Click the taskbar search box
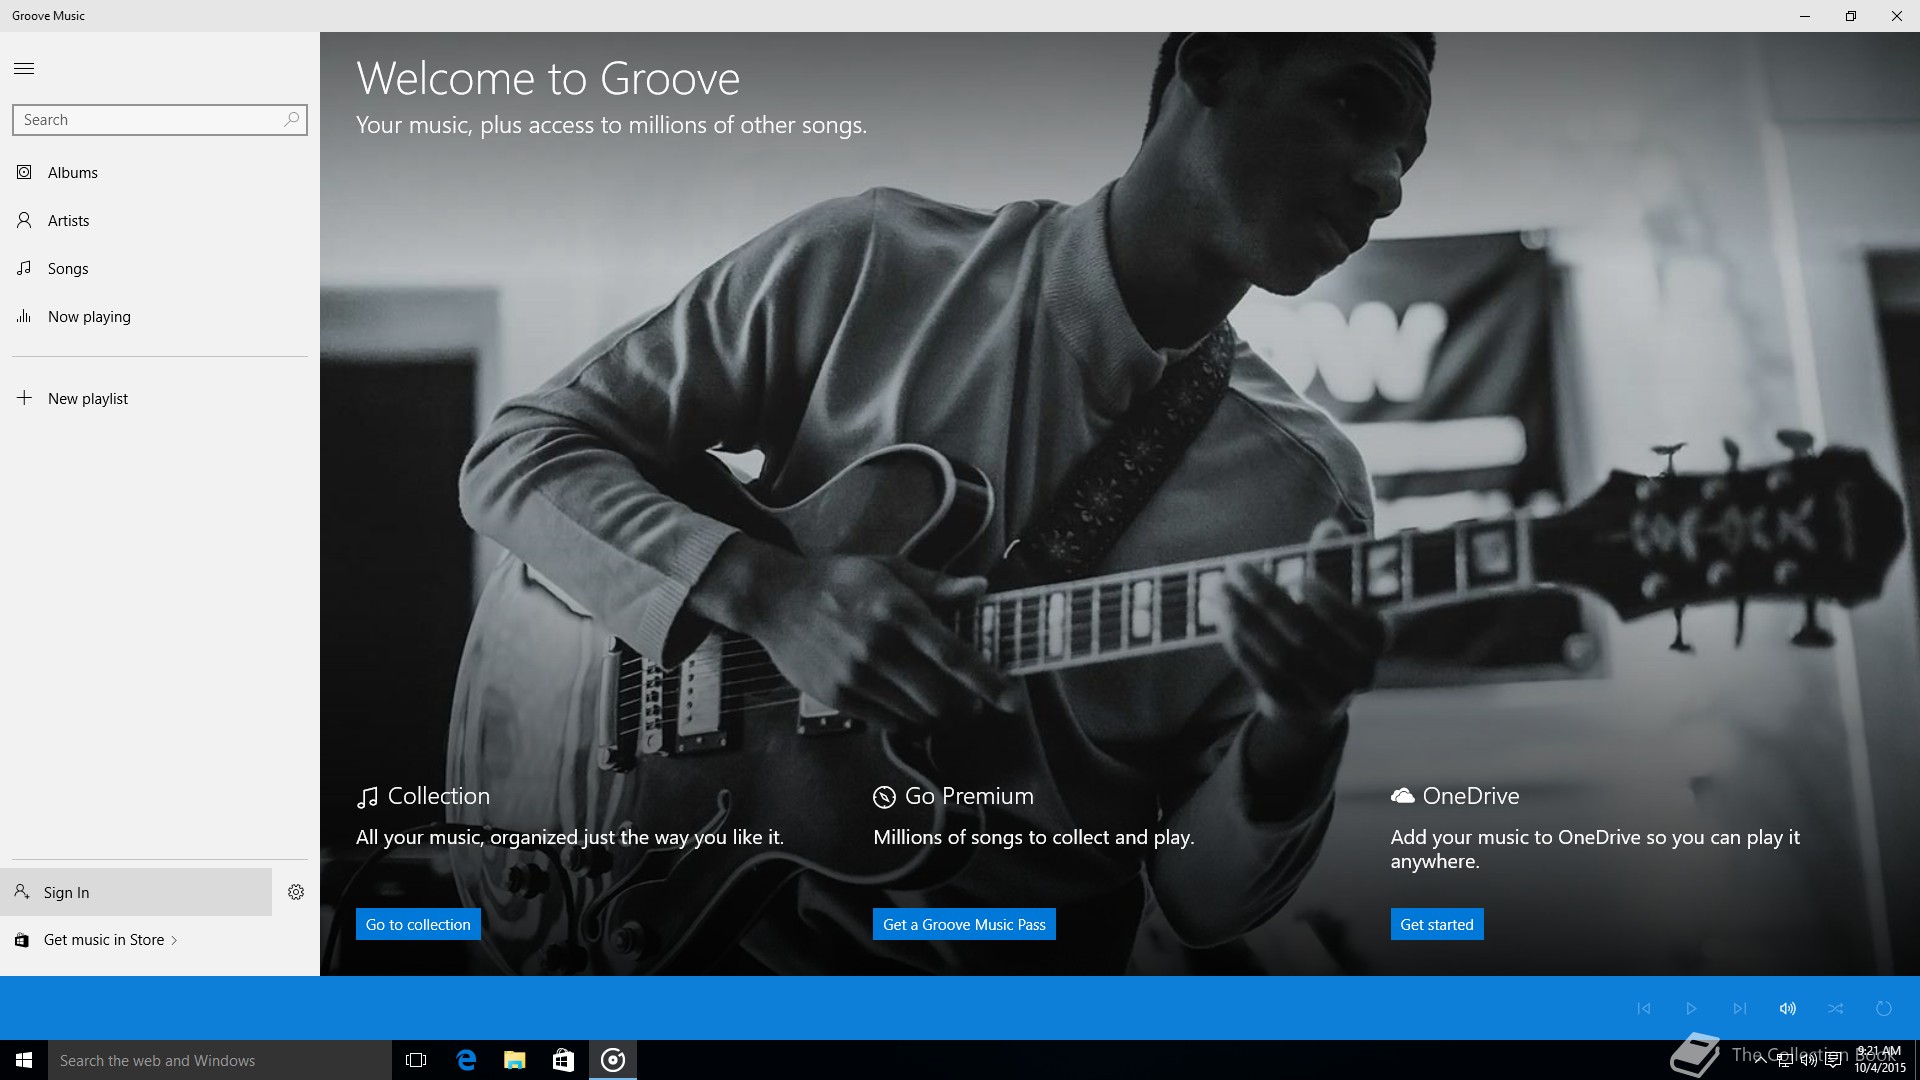The image size is (1920, 1080). (220, 1060)
